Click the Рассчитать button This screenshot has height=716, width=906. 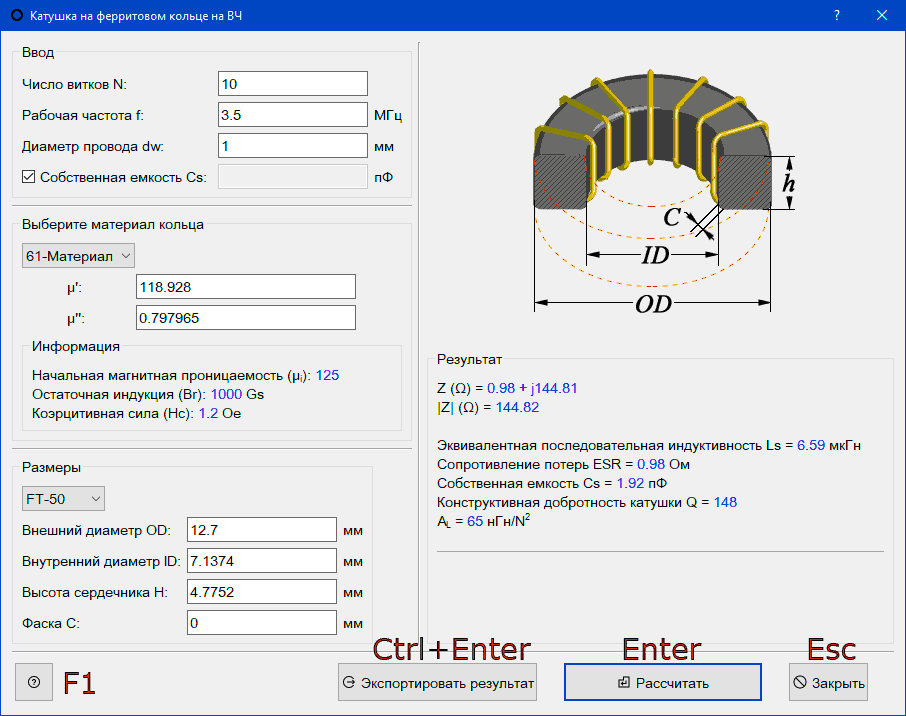click(663, 682)
